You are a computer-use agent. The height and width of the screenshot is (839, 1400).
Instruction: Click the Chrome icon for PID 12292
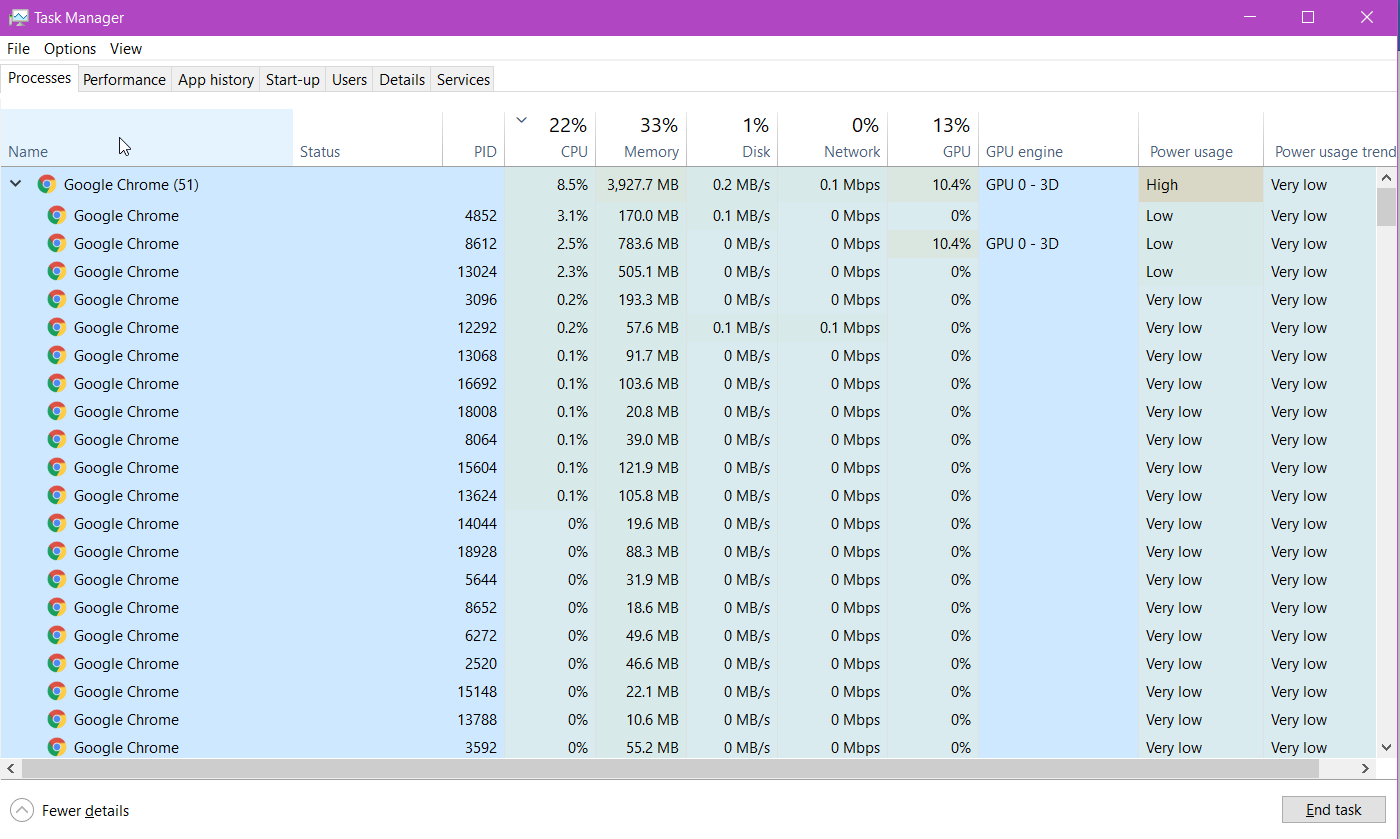57,327
